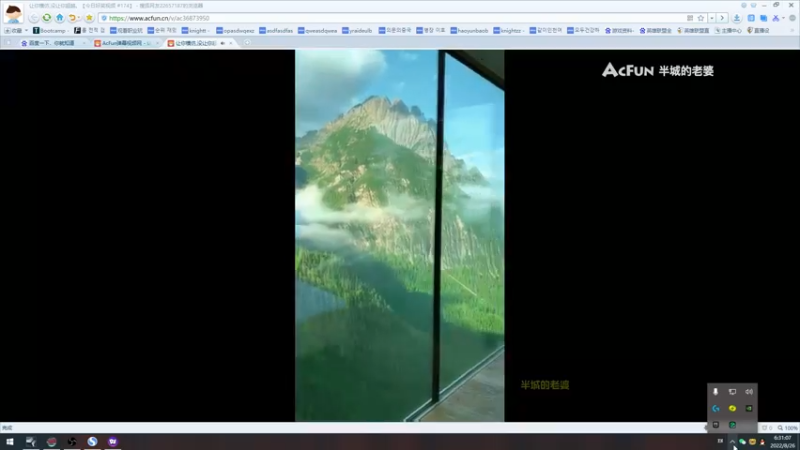Switch to AcFun danmaku video tab
Screen dimensions: 800x450
(125, 43)
